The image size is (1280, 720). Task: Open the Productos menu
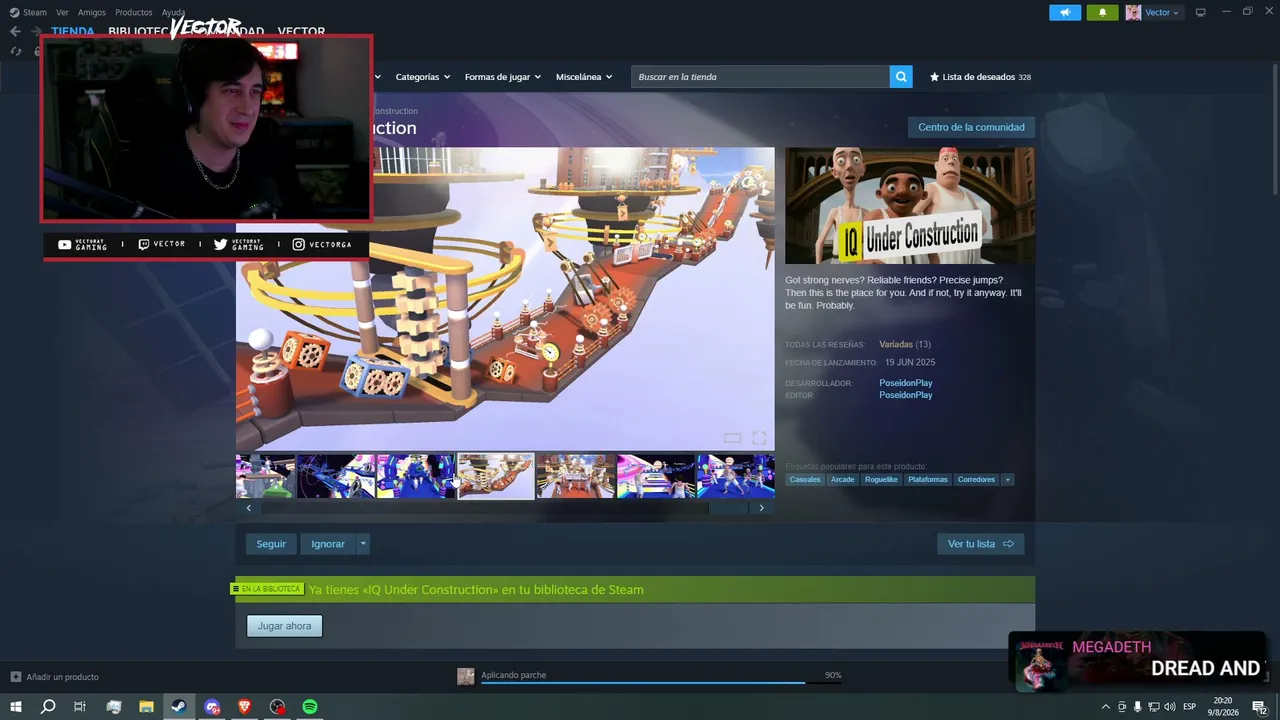[134, 13]
